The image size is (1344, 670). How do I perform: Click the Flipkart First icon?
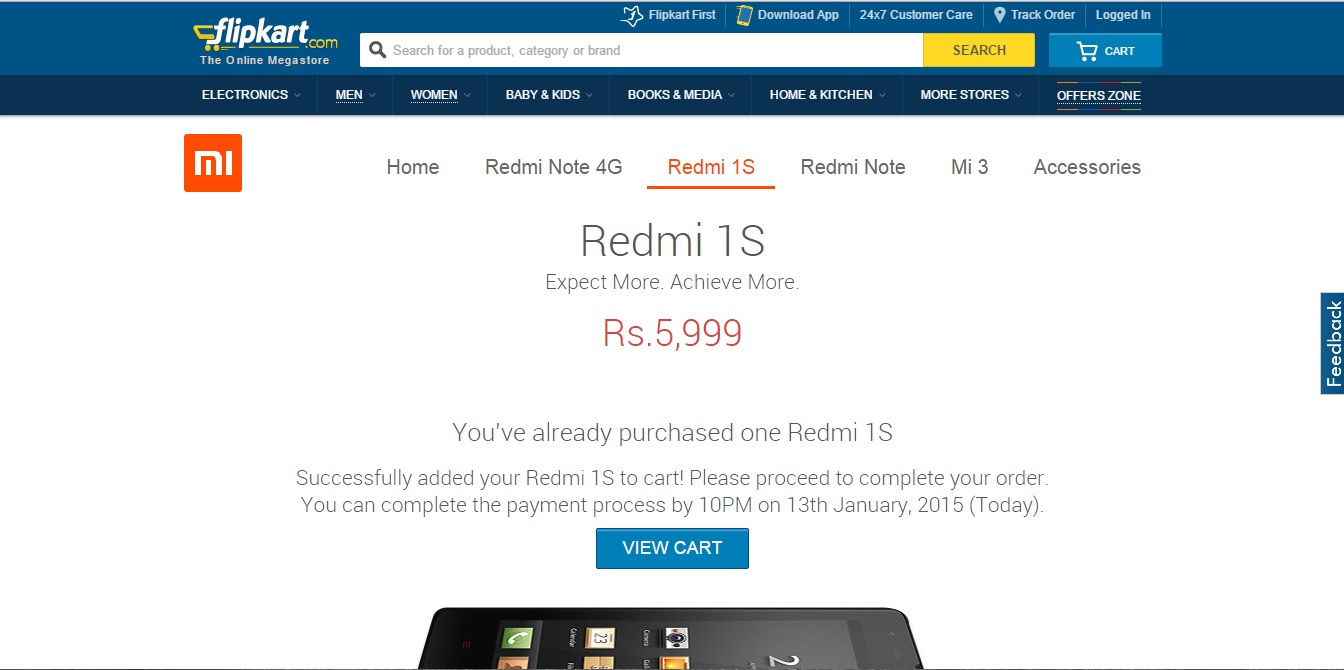[631, 15]
